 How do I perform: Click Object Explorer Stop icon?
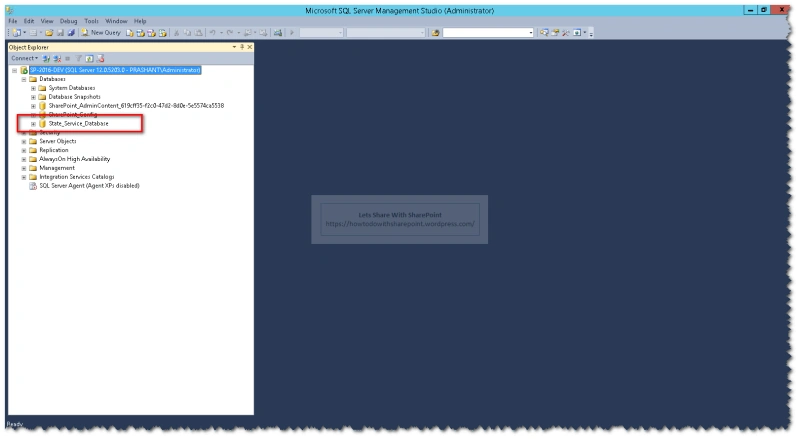coord(67,59)
